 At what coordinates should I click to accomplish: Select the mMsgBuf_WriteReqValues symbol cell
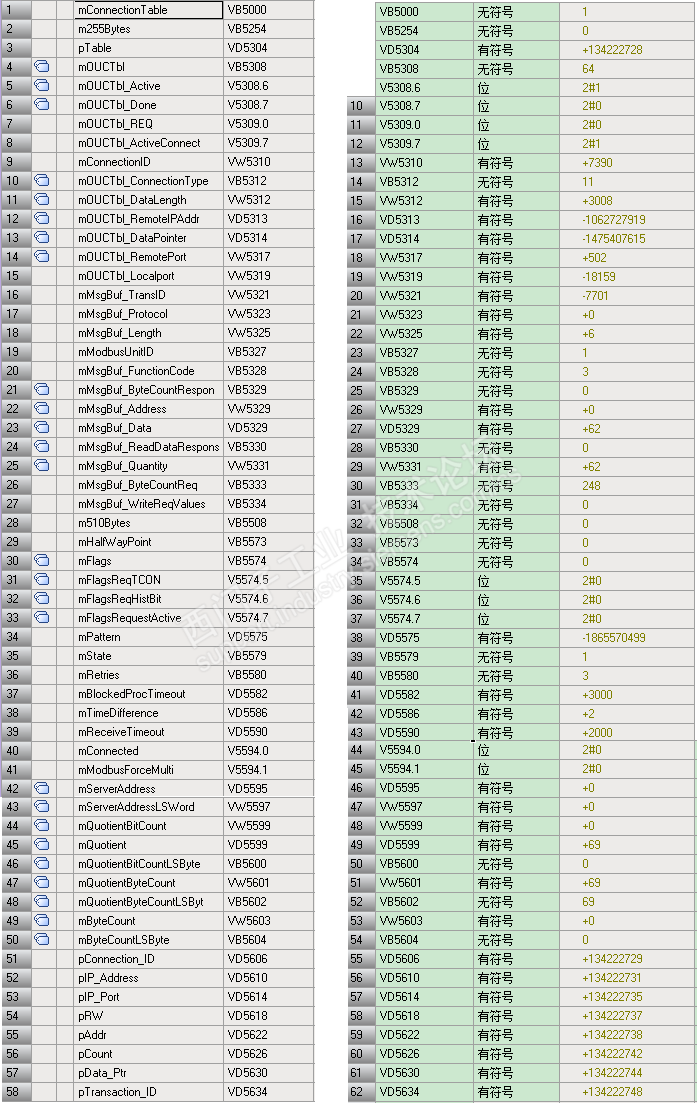(149, 504)
